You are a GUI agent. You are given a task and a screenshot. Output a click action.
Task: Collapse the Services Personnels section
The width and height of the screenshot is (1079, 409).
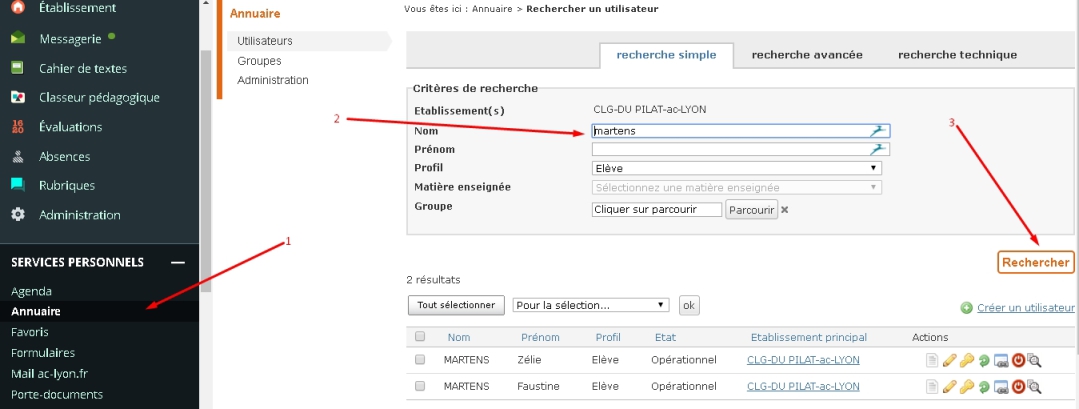click(x=177, y=262)
